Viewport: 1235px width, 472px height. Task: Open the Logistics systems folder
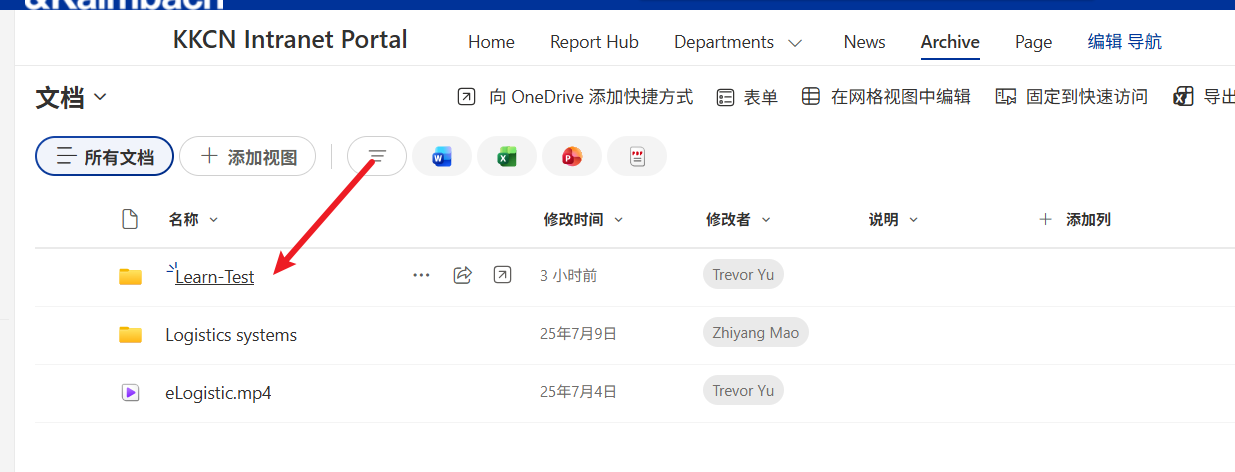(x=231, y=335)
